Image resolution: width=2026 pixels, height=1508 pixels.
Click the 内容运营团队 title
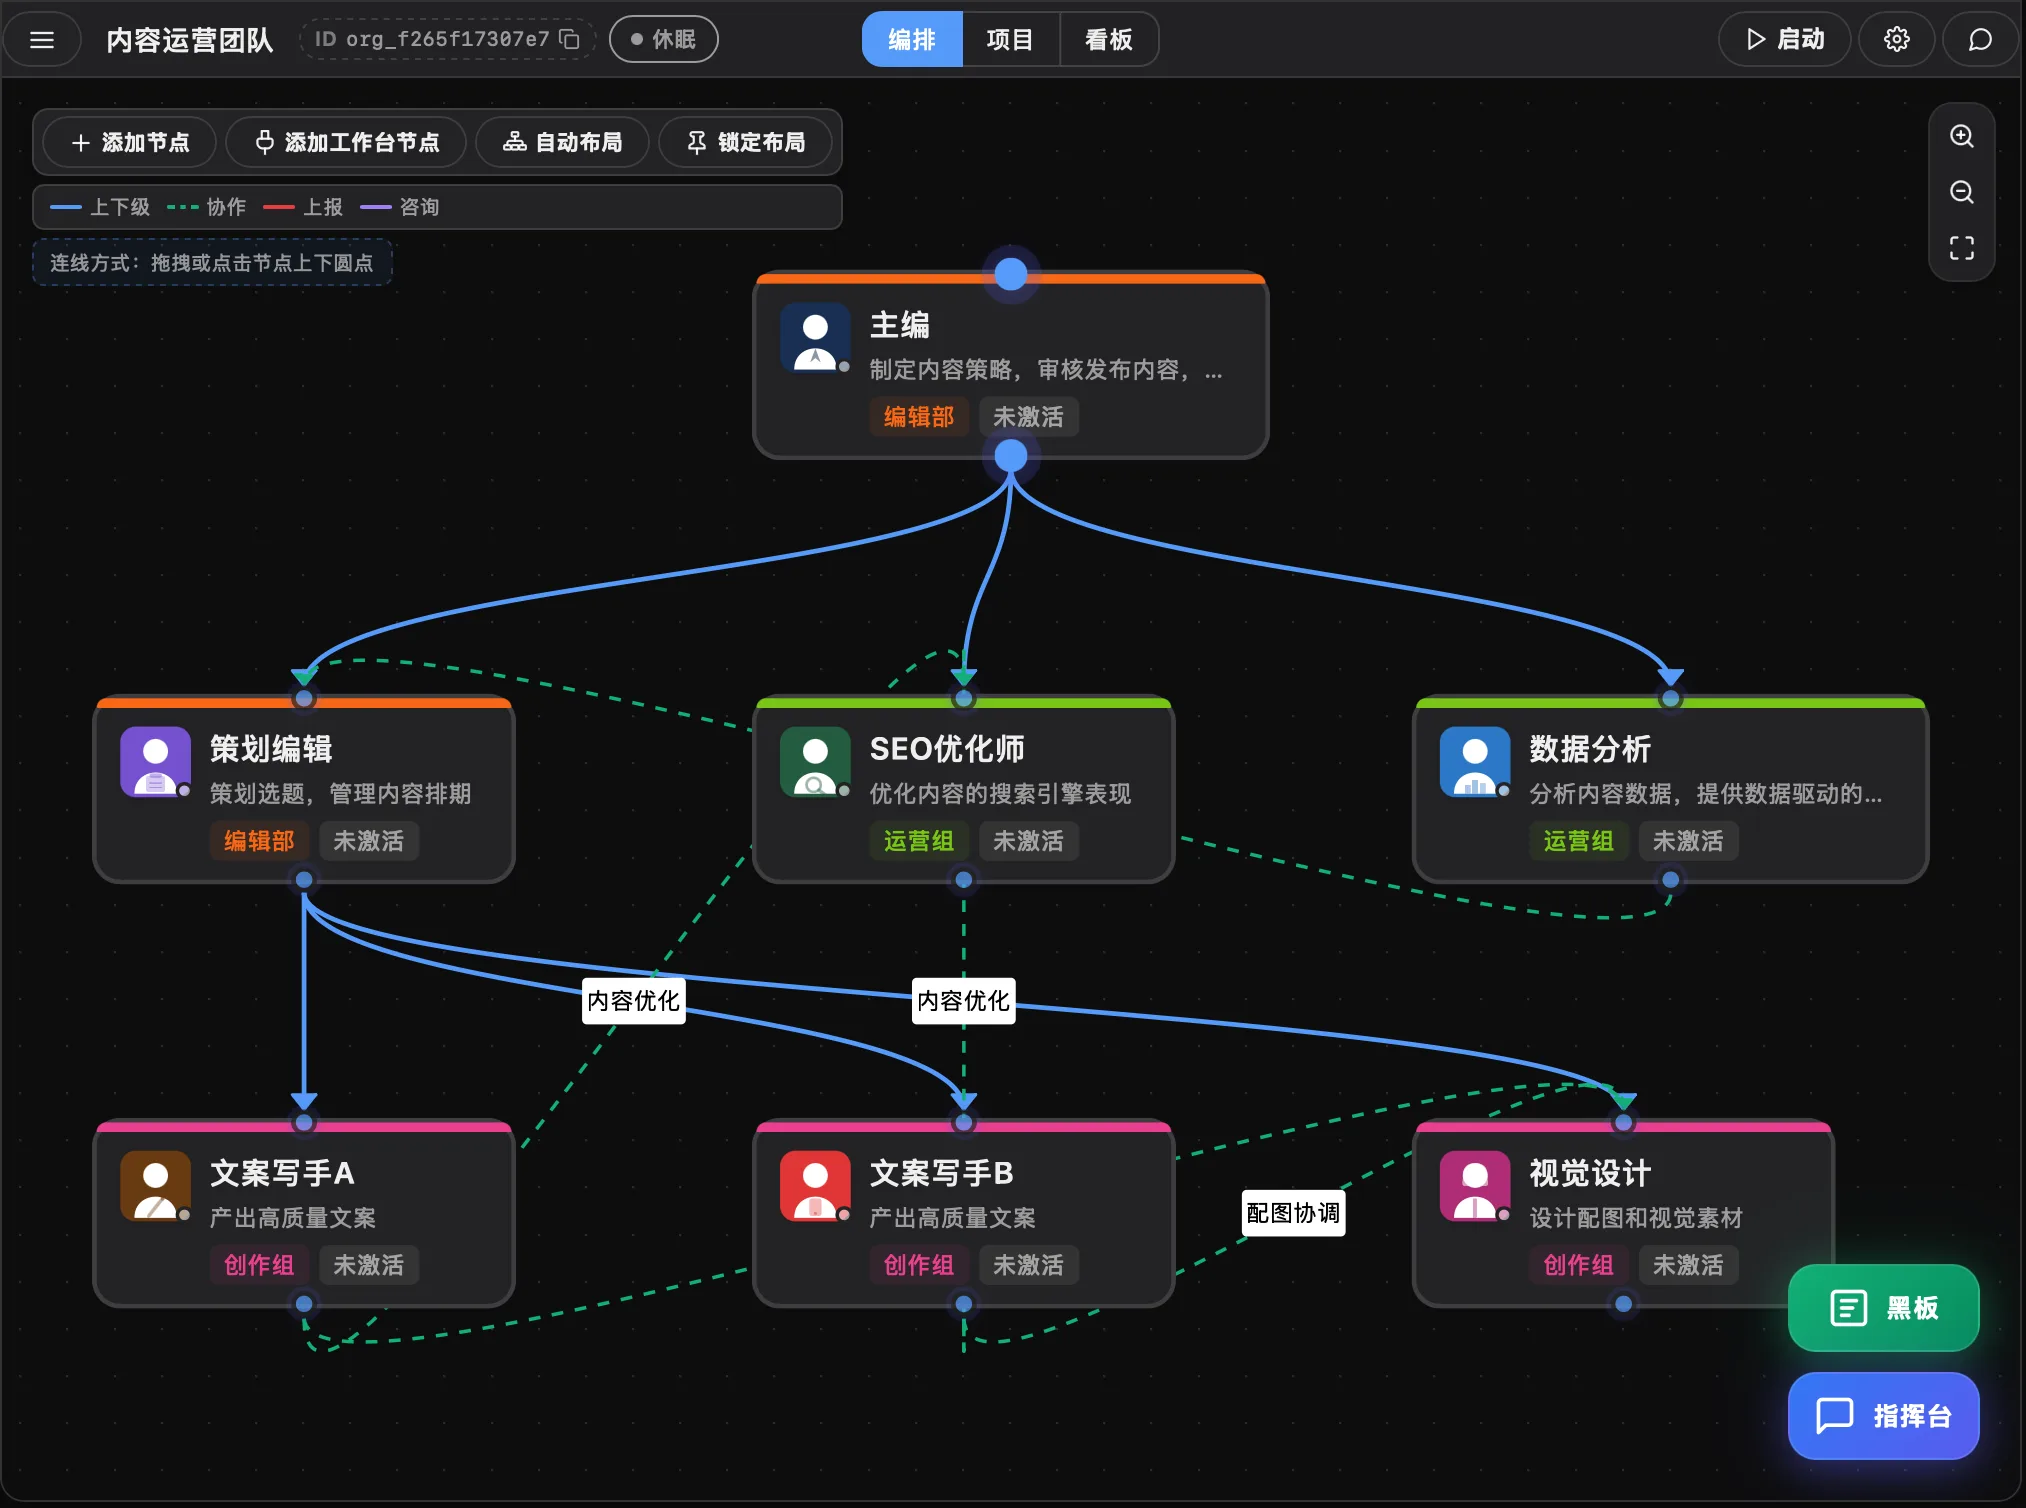[x=190, y=40]
